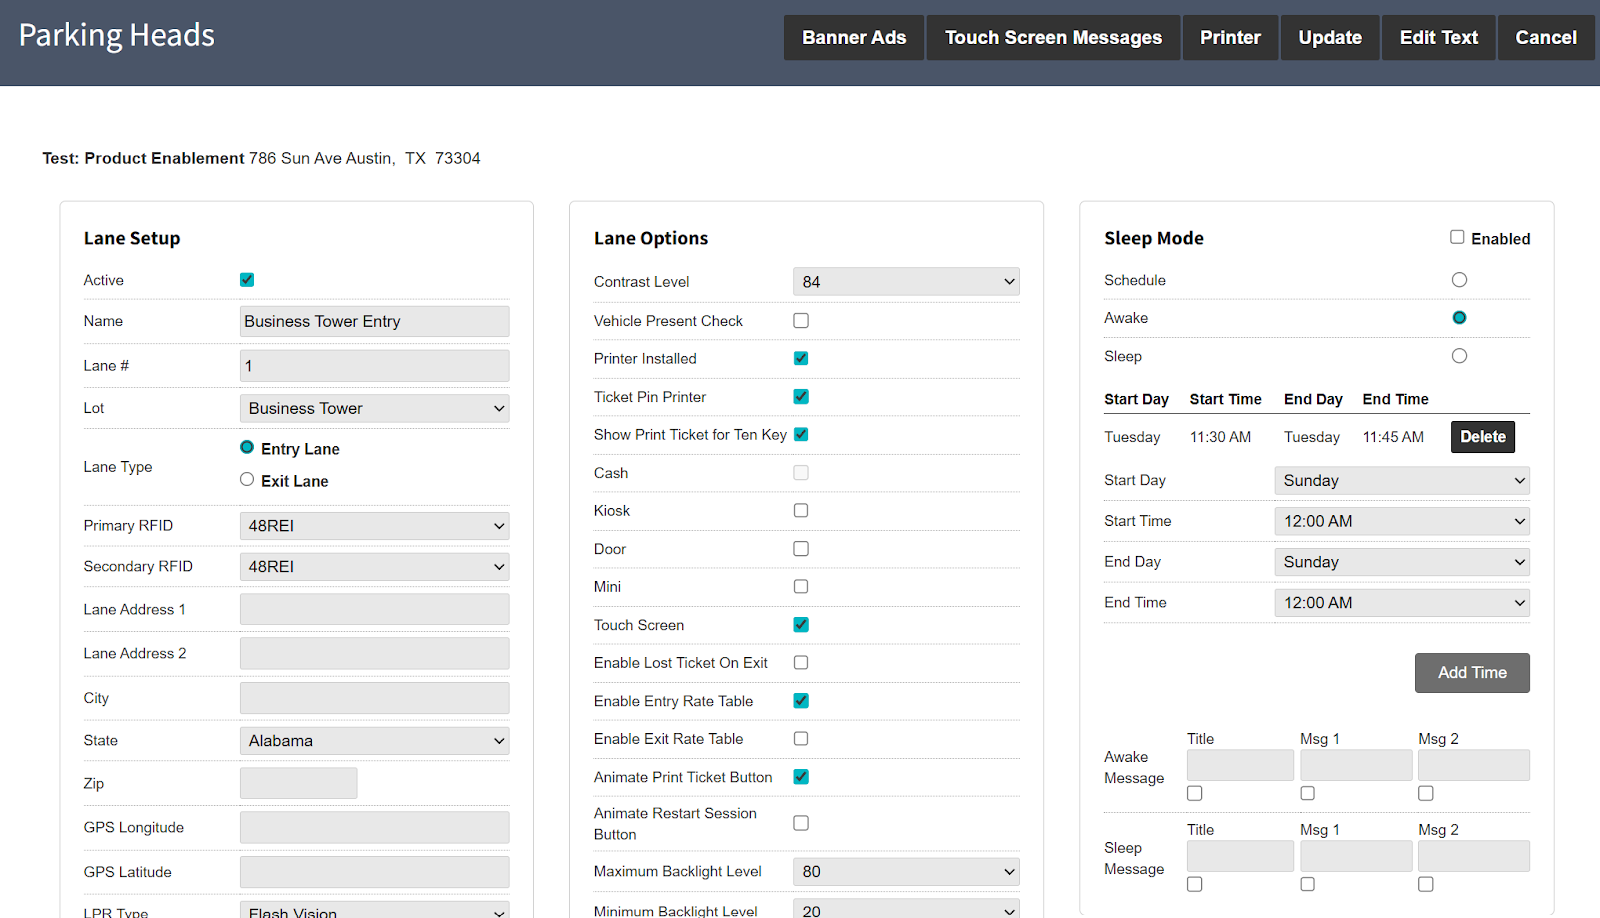Expand the Contrast Level dropdown
1600x918 pixels.
click(906, 282)
